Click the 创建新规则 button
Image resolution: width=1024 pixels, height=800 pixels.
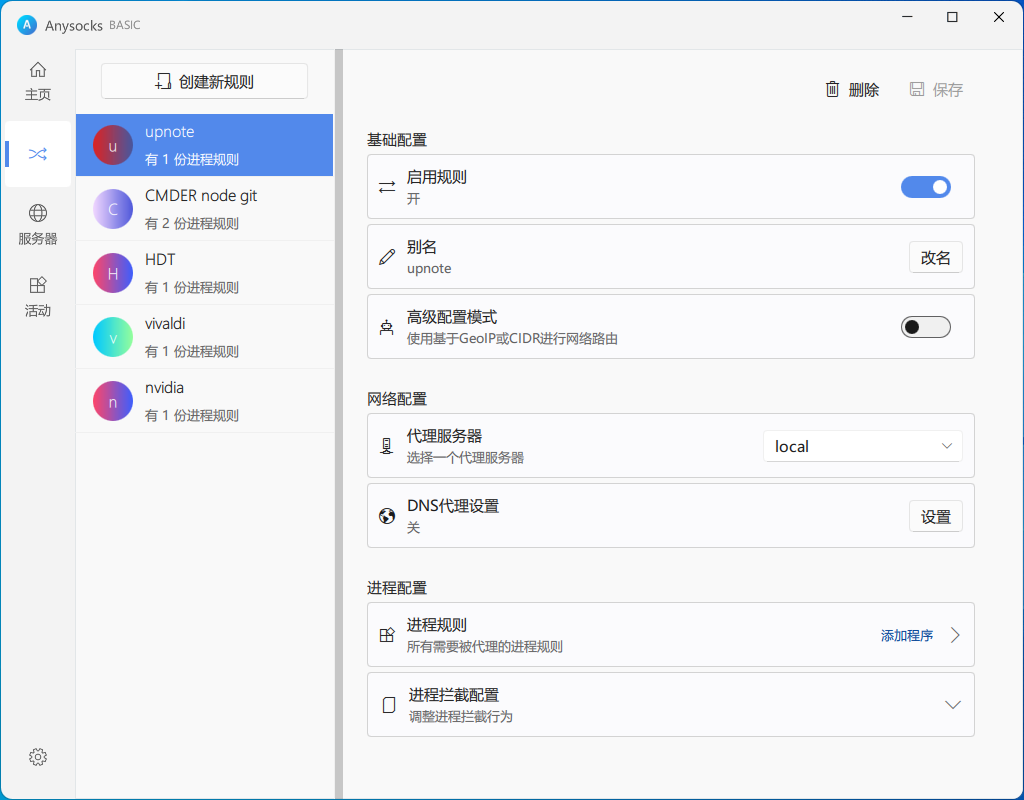click(205, 82)
